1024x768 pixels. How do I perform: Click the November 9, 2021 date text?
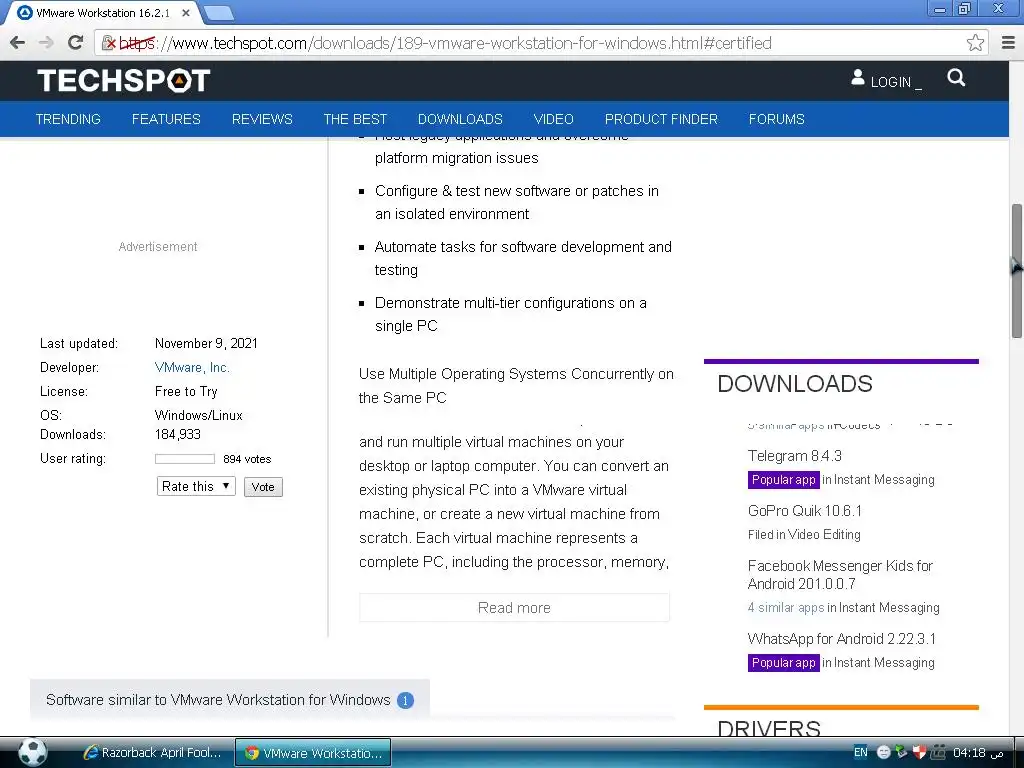point(206,343)
